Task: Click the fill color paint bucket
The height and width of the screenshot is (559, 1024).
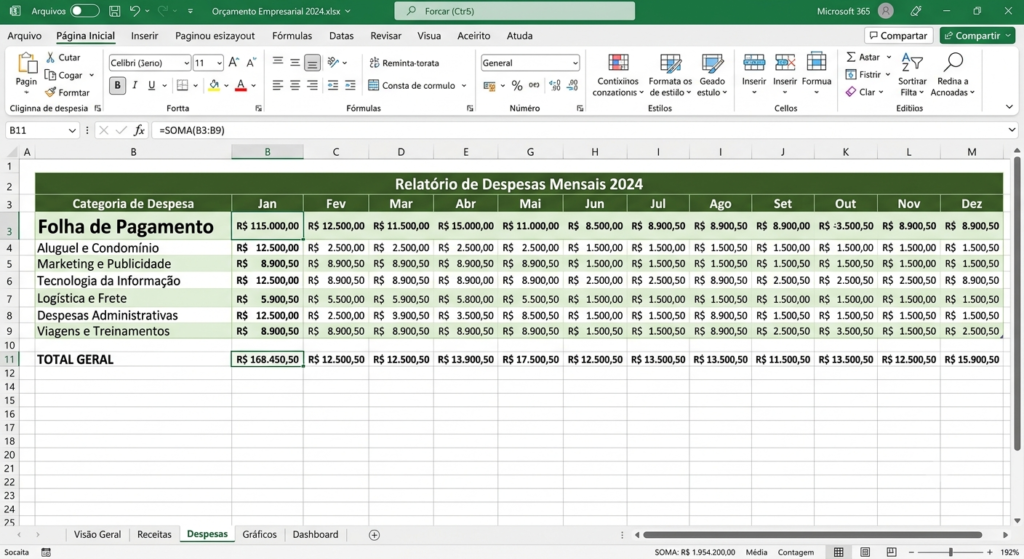Action: tap(214, 85)
